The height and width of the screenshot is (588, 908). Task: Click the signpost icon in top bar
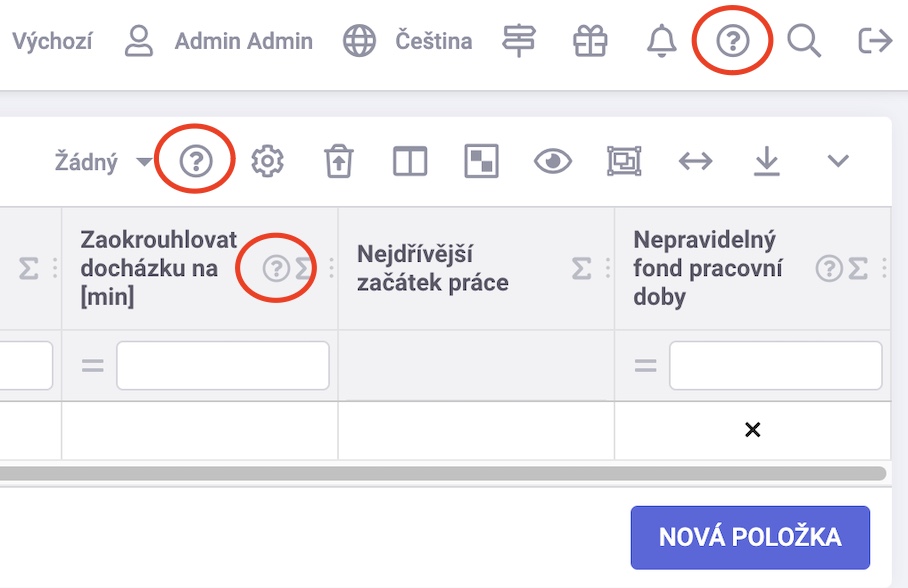(518, 41)
